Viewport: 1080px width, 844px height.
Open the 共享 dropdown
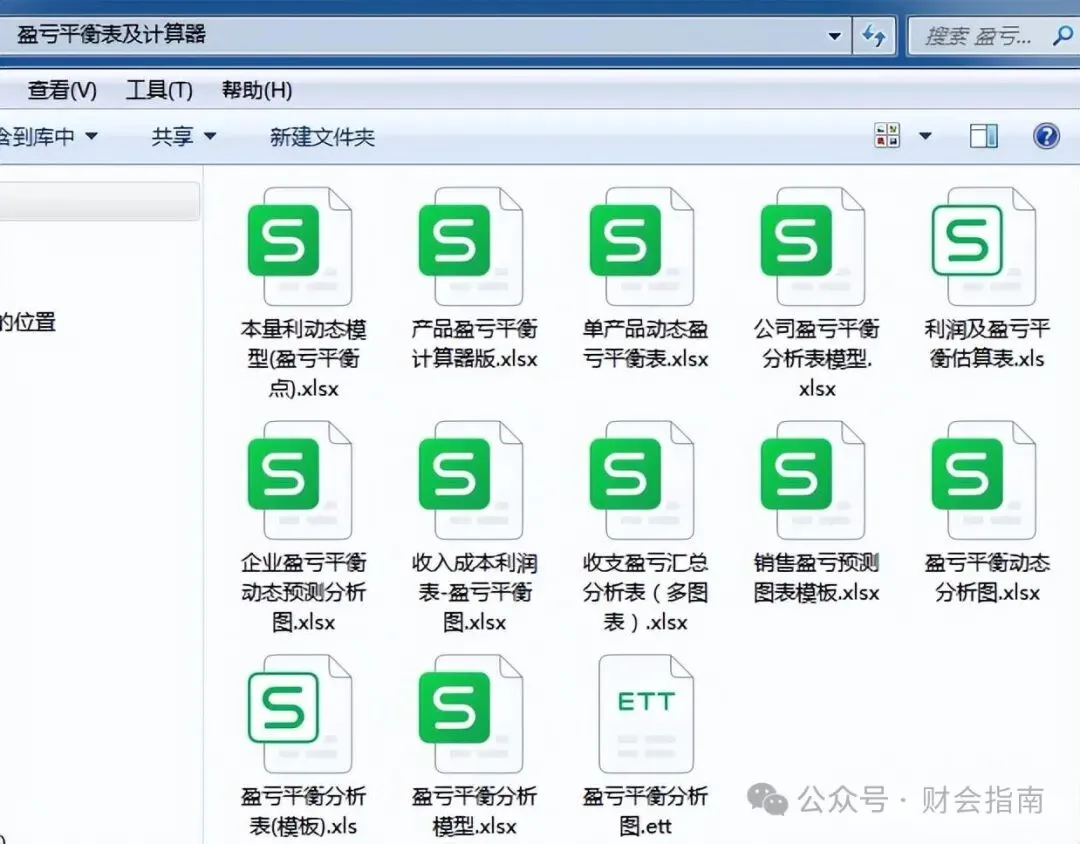click(183, 136)
